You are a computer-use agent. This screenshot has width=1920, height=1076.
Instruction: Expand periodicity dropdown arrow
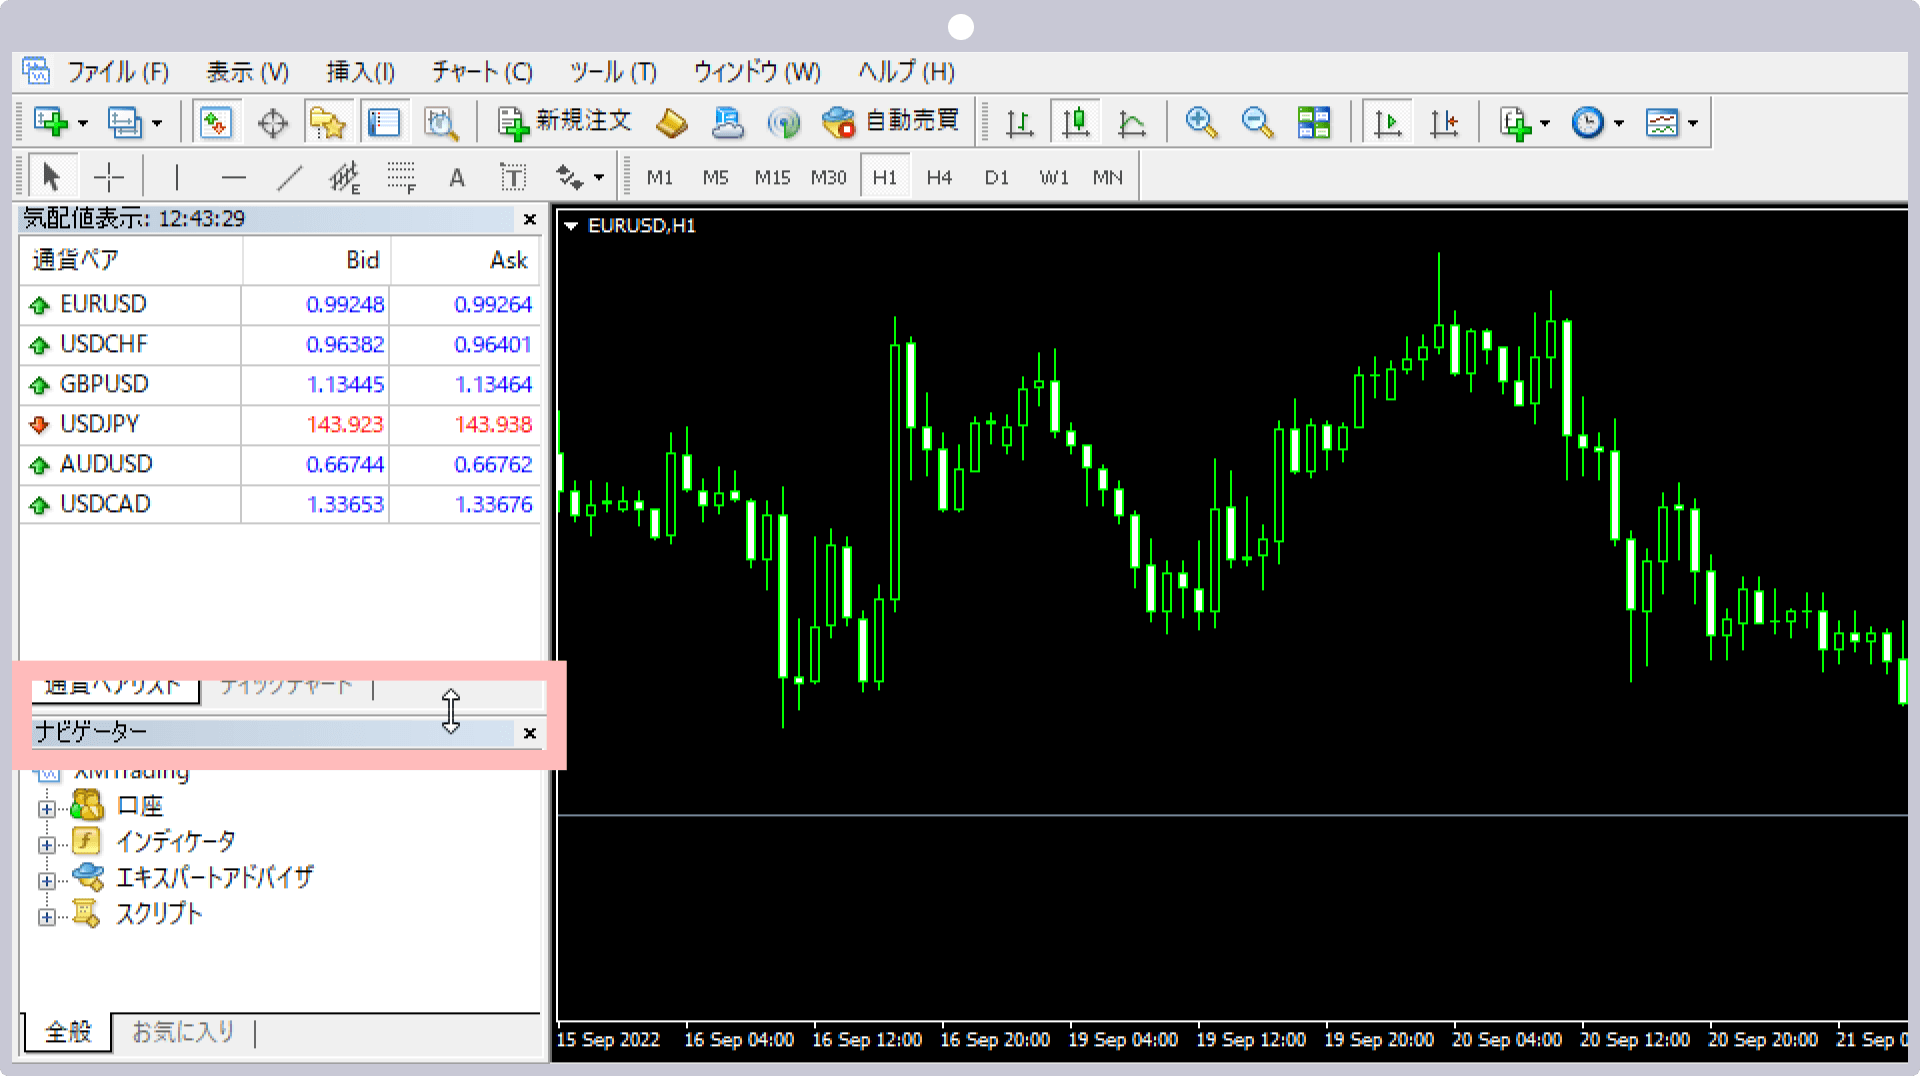coord(1619,124)
